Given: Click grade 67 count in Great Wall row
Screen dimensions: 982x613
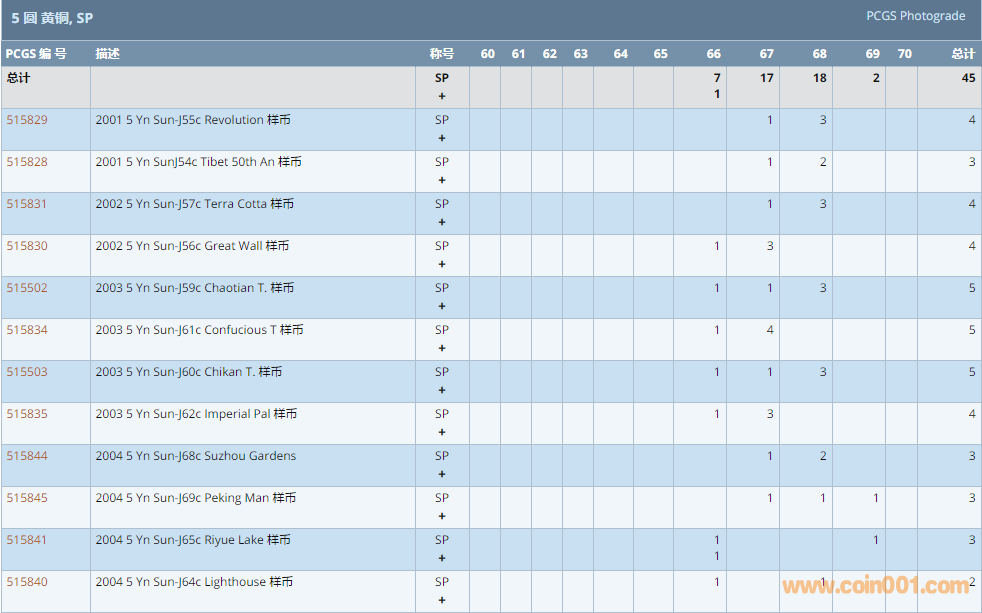Looking at the screenshot, I should (x=769, y=246).
